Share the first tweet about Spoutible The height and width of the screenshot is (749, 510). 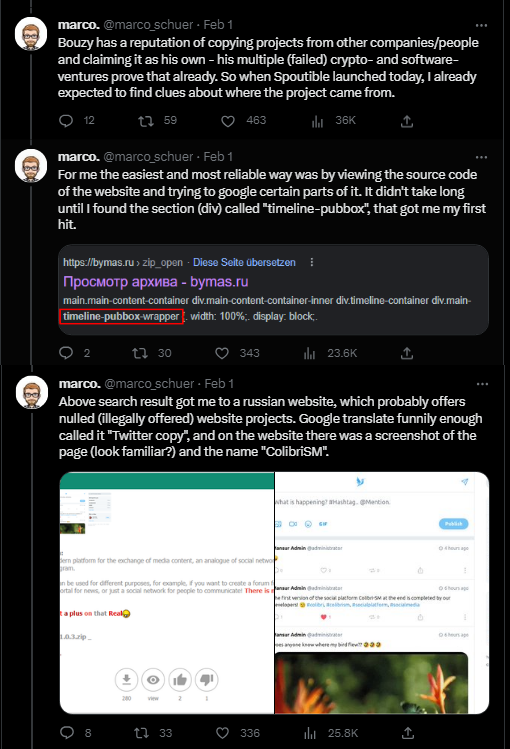coord(406,121)
